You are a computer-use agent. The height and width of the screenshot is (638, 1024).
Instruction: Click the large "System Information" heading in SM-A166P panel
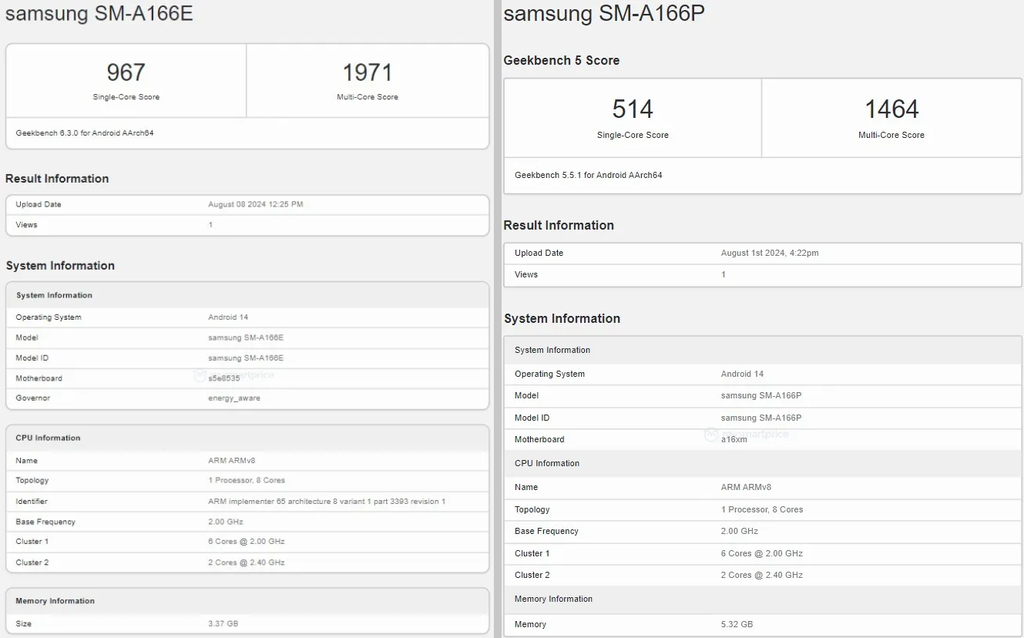click(x=562, y=319)
